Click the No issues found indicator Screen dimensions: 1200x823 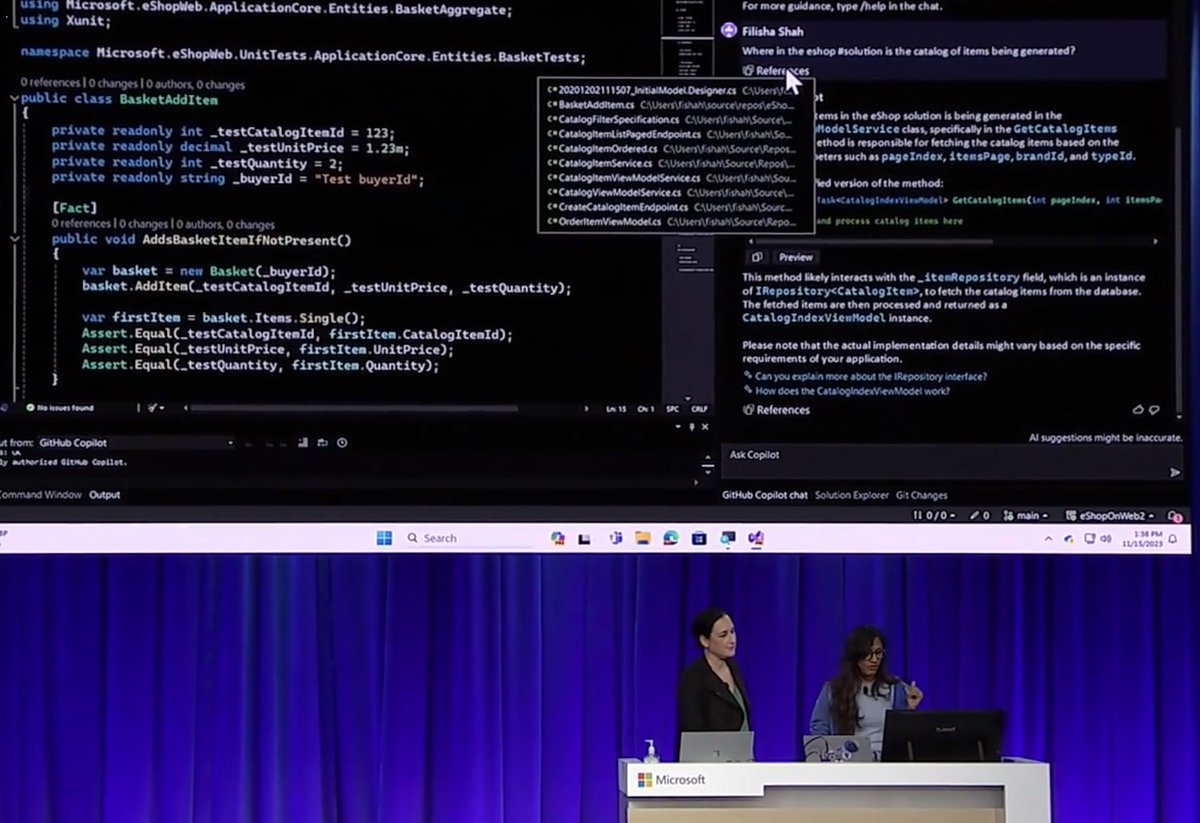[x=60, y=408]
